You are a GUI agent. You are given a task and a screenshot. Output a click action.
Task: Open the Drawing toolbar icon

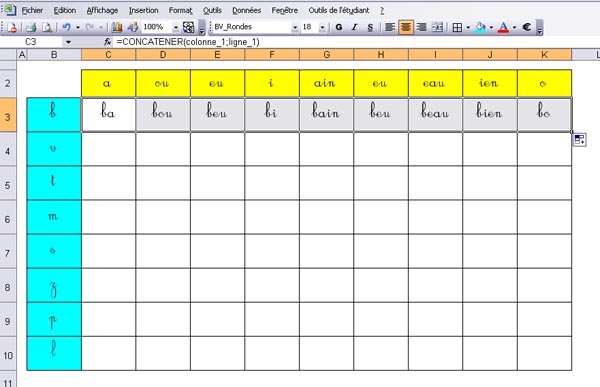[x=133, y=27]
